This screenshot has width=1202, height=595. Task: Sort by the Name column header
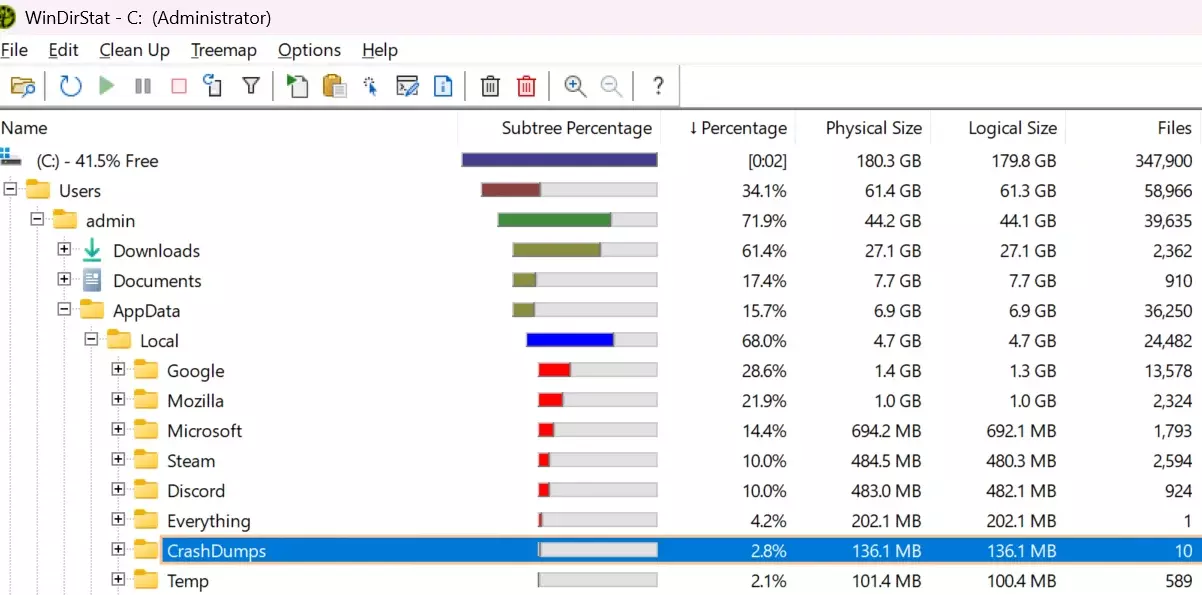click(x=228, y=128)
